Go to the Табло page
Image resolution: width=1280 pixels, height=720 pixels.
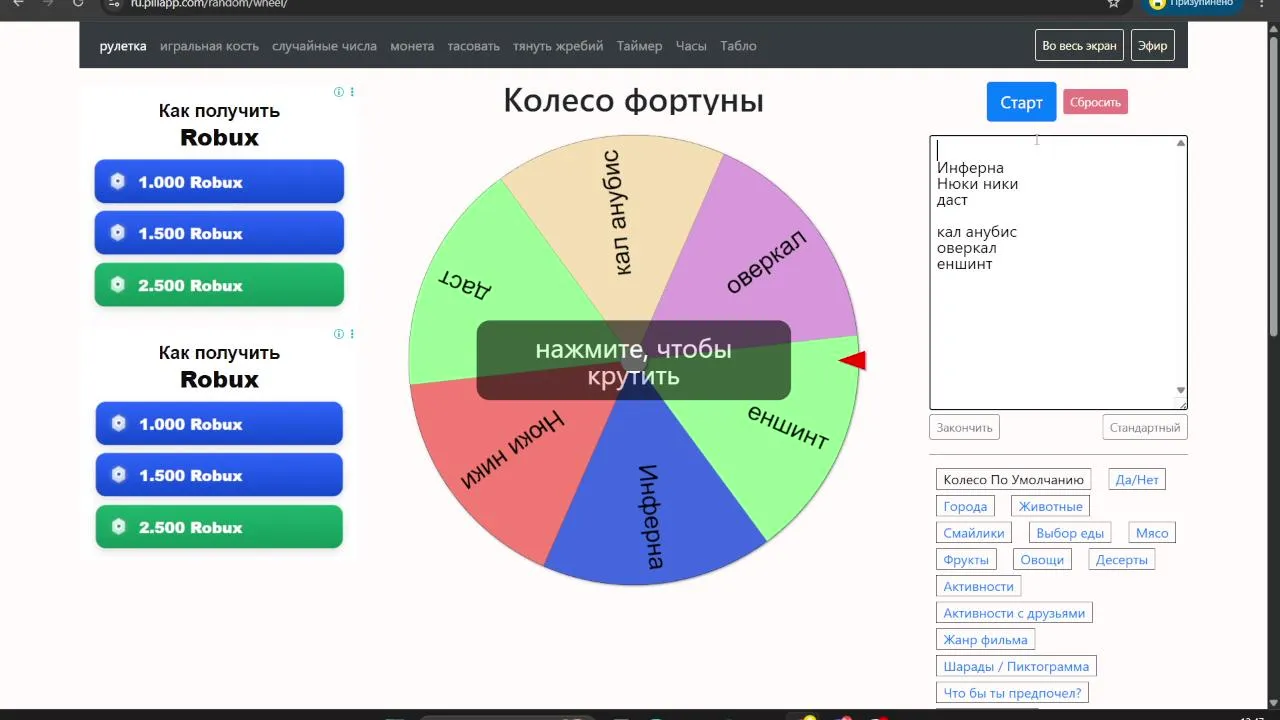tap(738, 46)
